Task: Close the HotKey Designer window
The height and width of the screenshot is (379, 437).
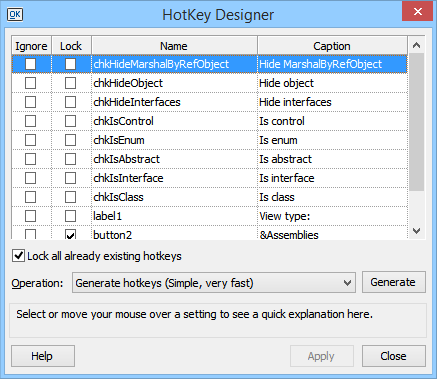Action: 418,12
